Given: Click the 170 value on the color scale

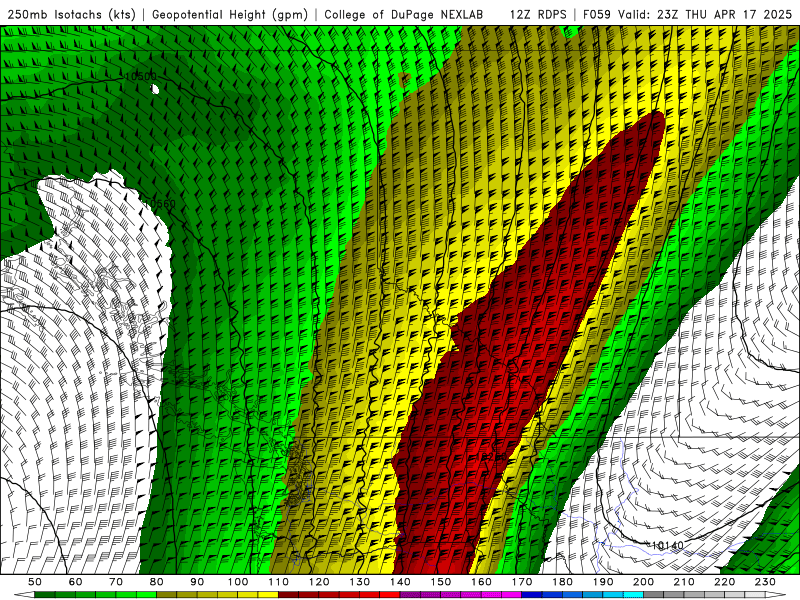Looking at the screenshot, I should (x=522, y=582).
